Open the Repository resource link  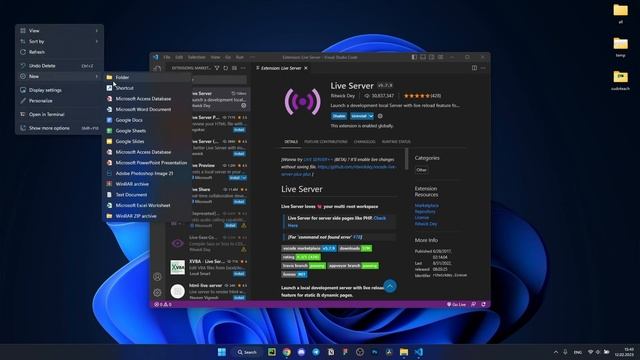click(425, 212)
